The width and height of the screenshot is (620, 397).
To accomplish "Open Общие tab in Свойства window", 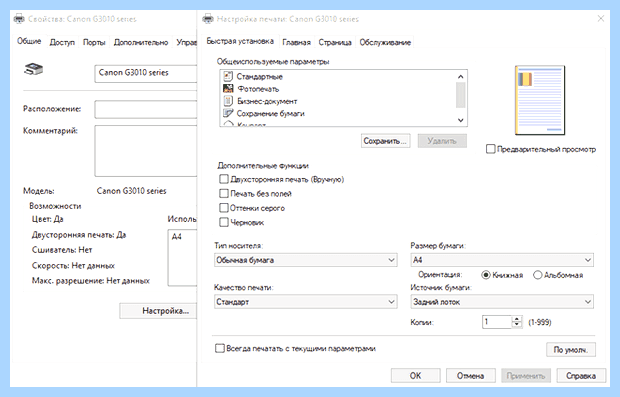I will click(x=29, y=41).
